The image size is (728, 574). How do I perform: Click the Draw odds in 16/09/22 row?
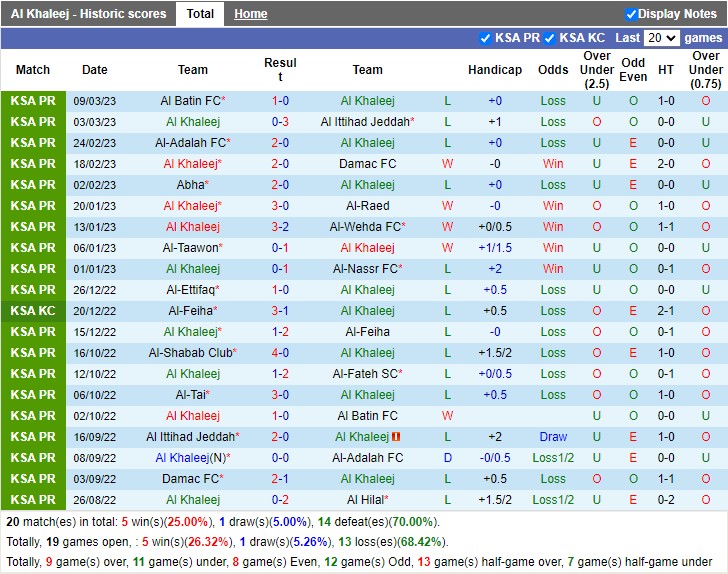pyautogui.click(x=553, y=437)
